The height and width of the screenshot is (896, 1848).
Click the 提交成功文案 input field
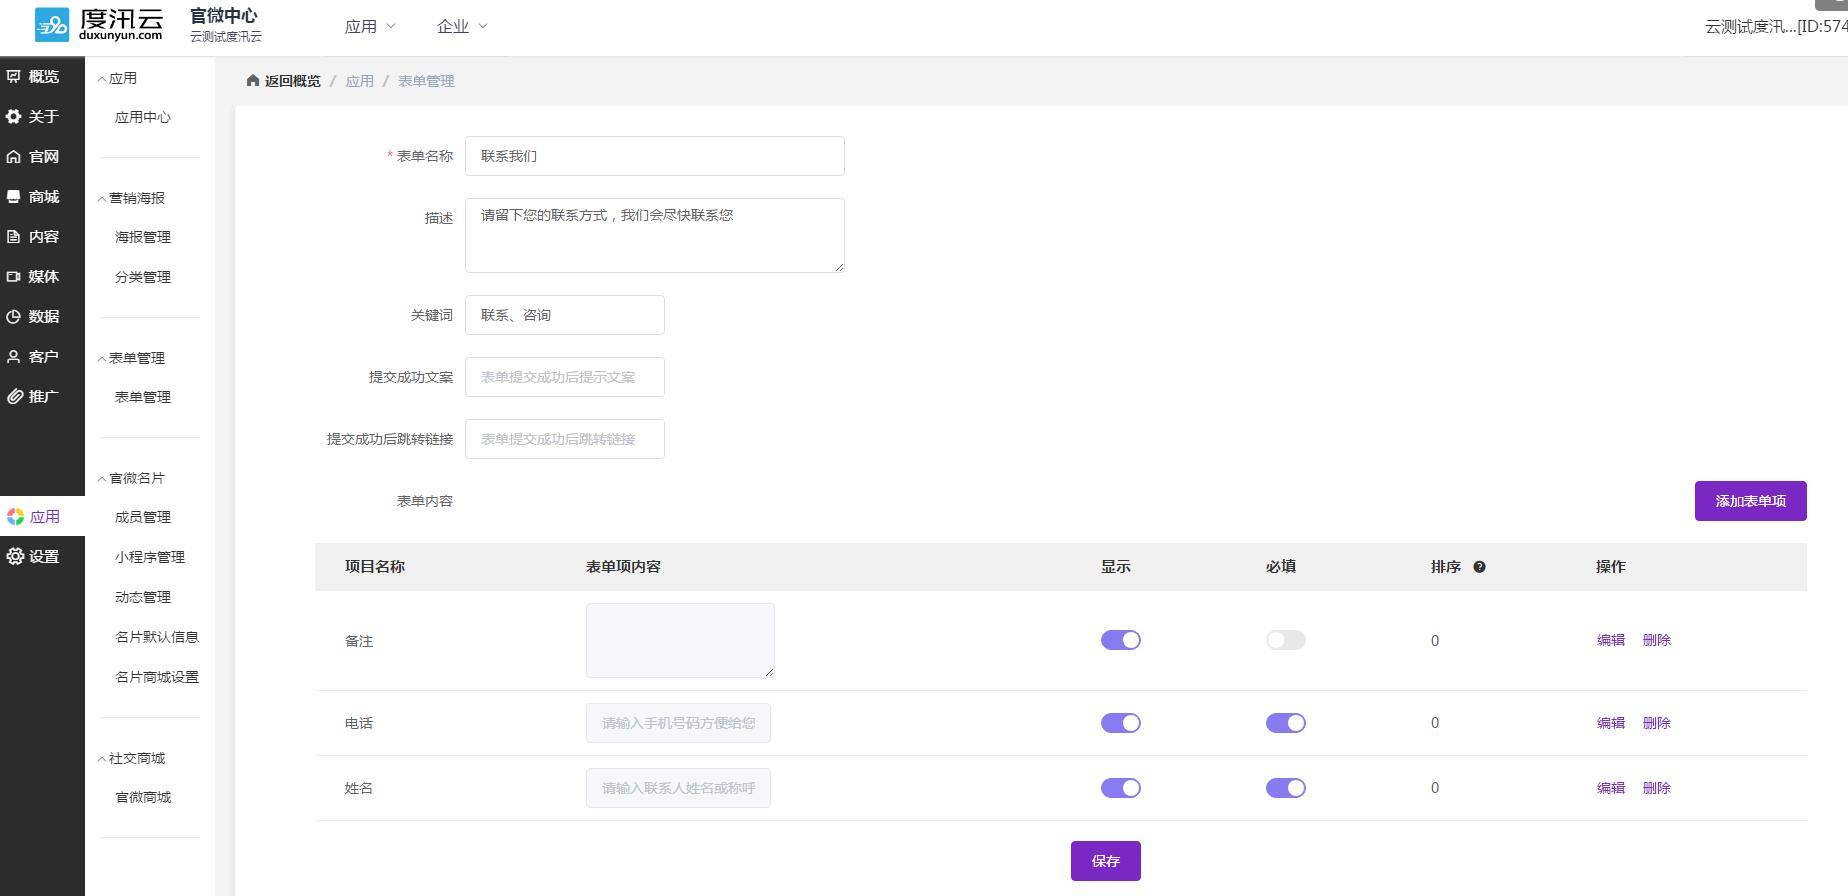point(565,377)
